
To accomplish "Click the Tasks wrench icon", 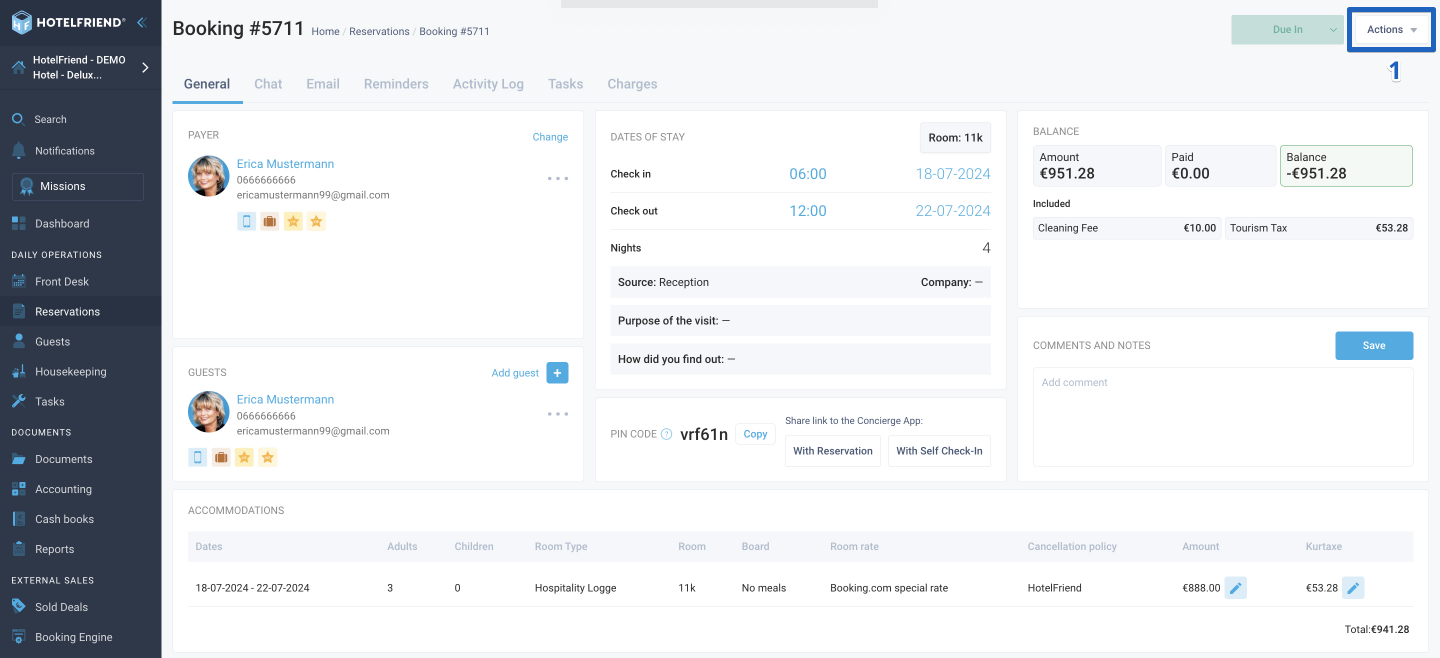I will click(18, 401).
